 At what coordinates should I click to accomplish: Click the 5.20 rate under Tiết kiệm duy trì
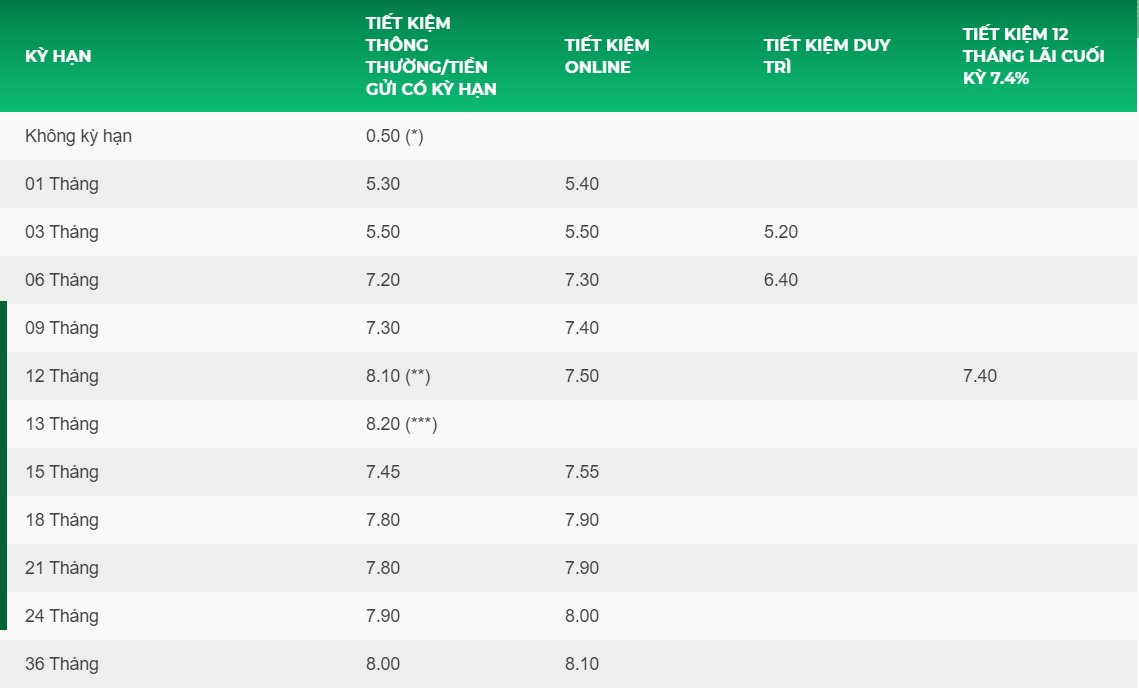(781, 232)
